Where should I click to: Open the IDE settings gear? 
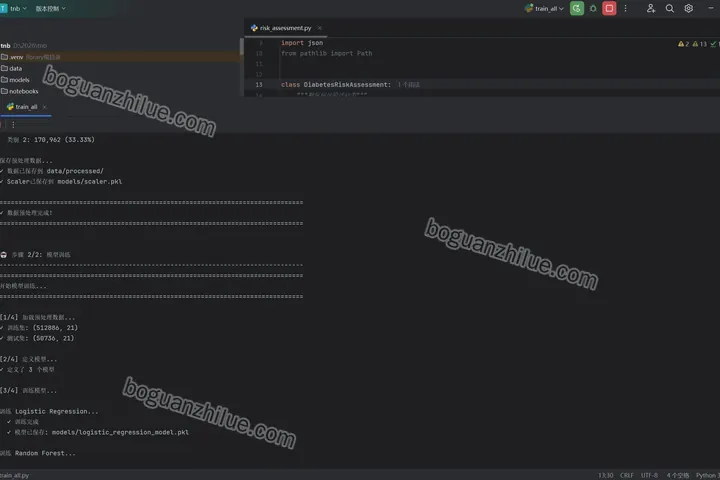[x=688, y=8]
